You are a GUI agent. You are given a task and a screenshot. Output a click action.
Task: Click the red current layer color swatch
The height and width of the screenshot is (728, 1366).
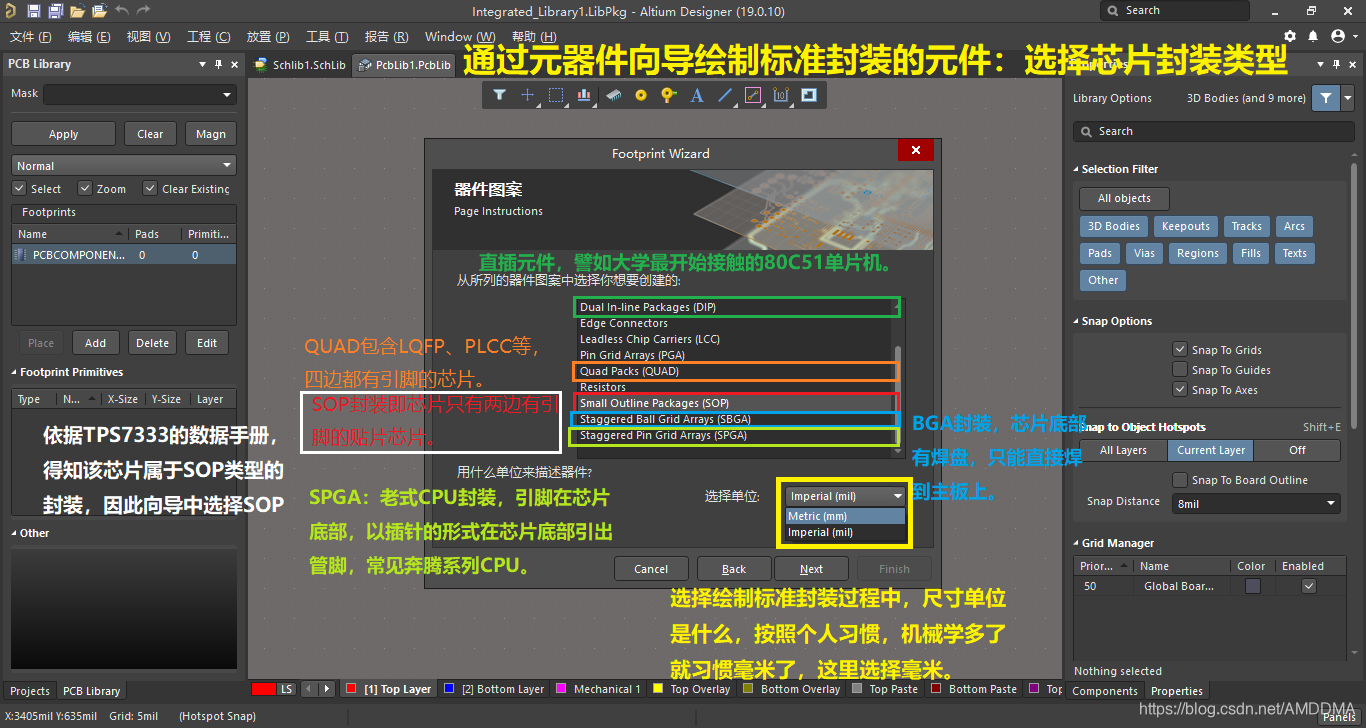click(263, 689)
